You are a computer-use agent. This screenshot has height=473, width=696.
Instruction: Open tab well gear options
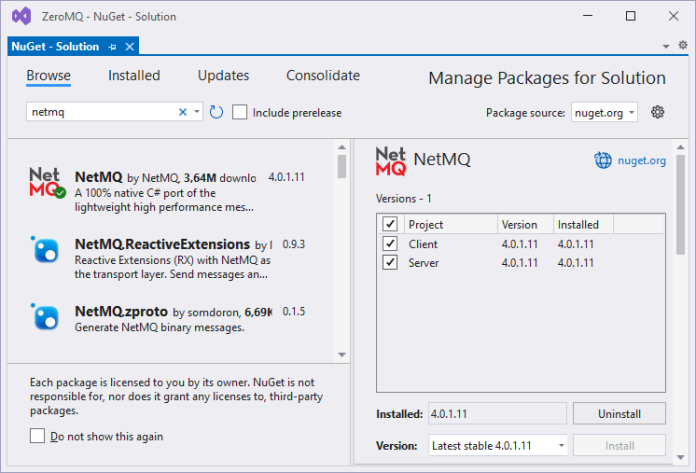click(683, 45)
